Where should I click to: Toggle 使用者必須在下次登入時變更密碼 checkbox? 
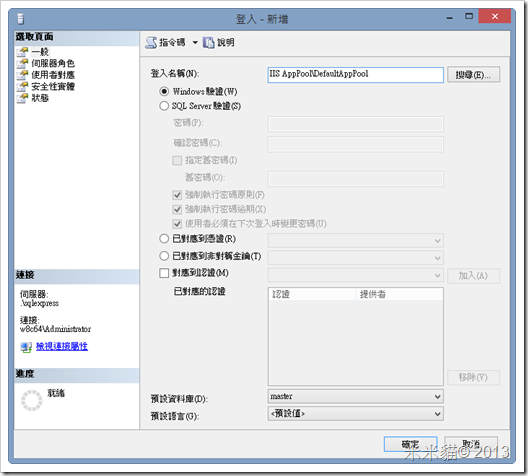(177, 224)
